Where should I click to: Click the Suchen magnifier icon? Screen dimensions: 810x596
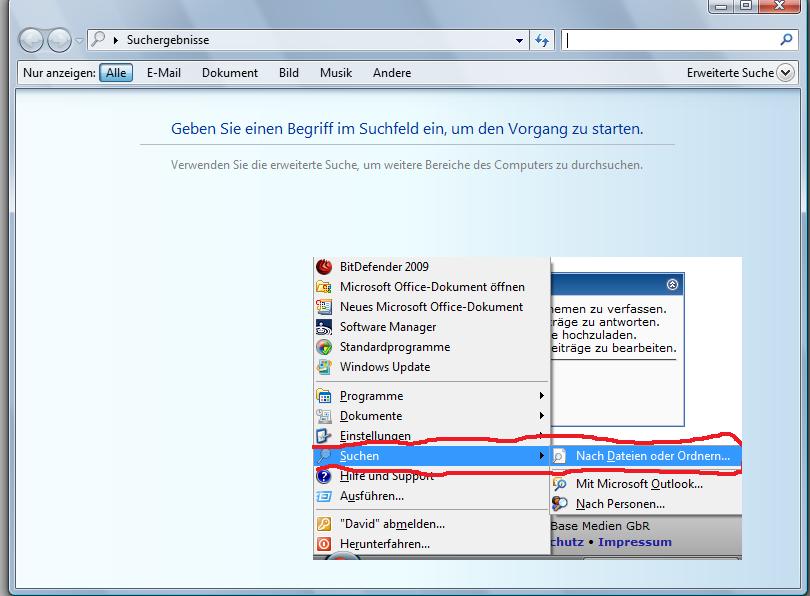[x=324, y=456]
